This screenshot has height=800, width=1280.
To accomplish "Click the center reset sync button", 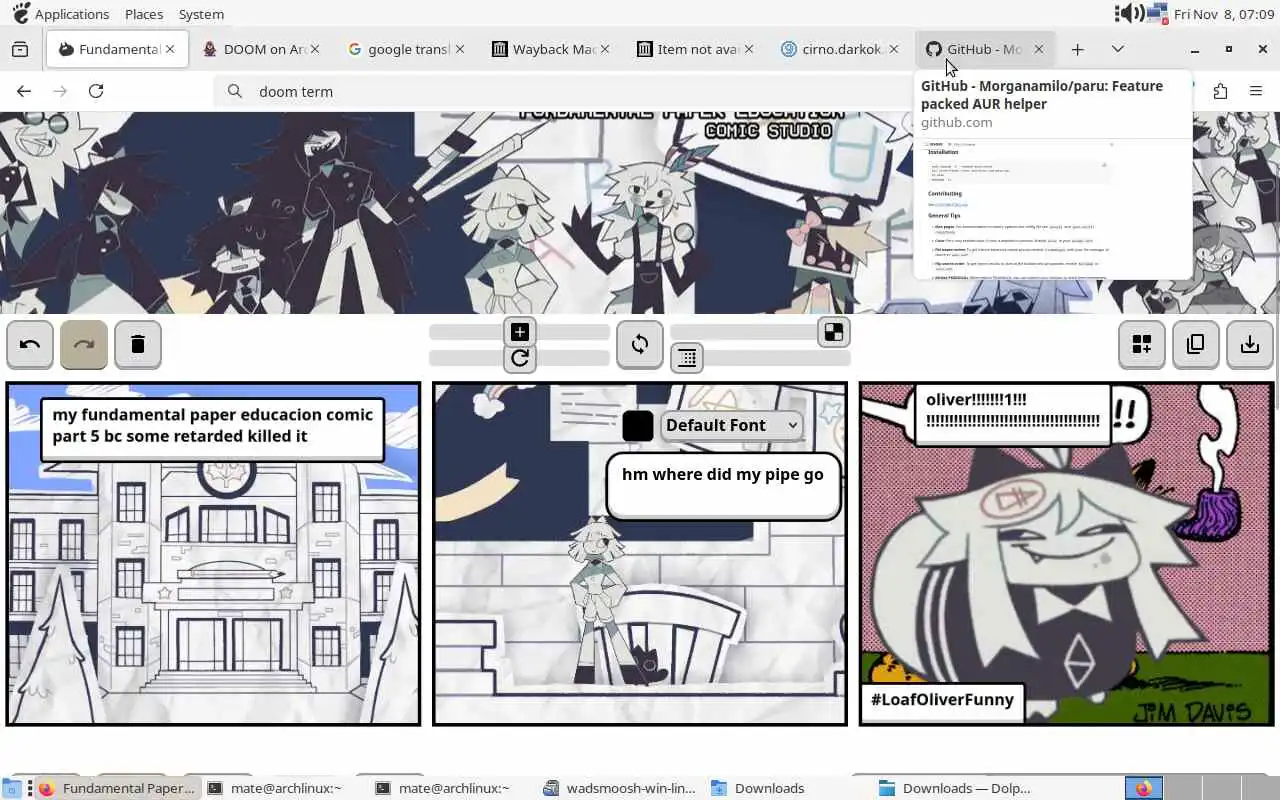I will click(x=640, y=344).
